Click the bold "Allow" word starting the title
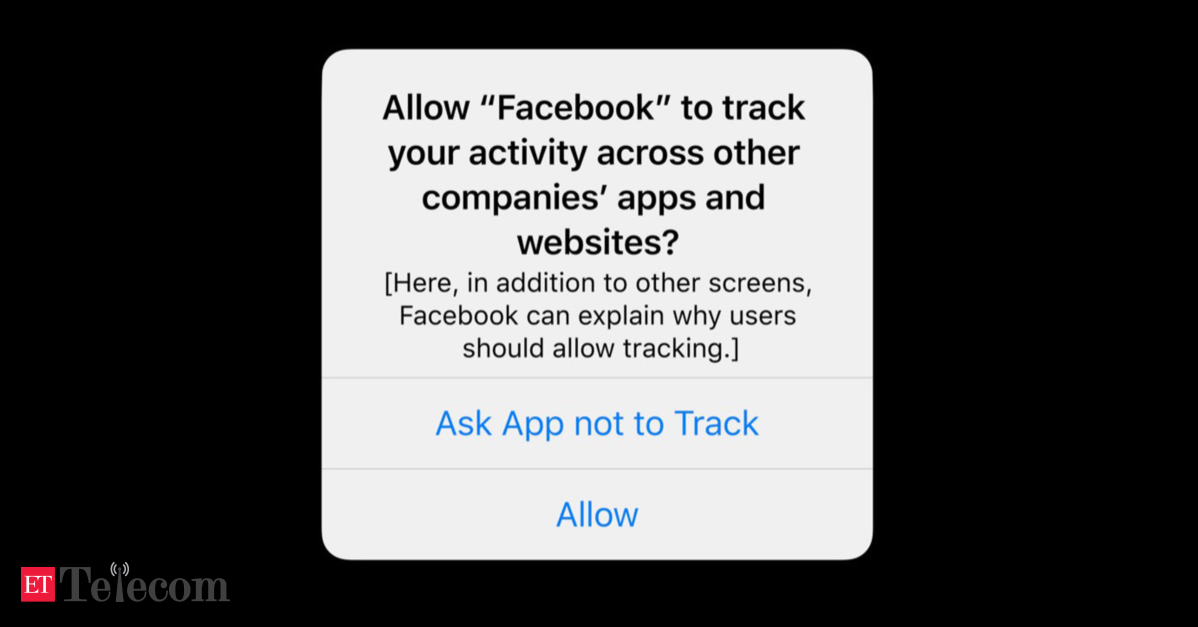This screenshot has height=627, width=1198. [426, 108]
